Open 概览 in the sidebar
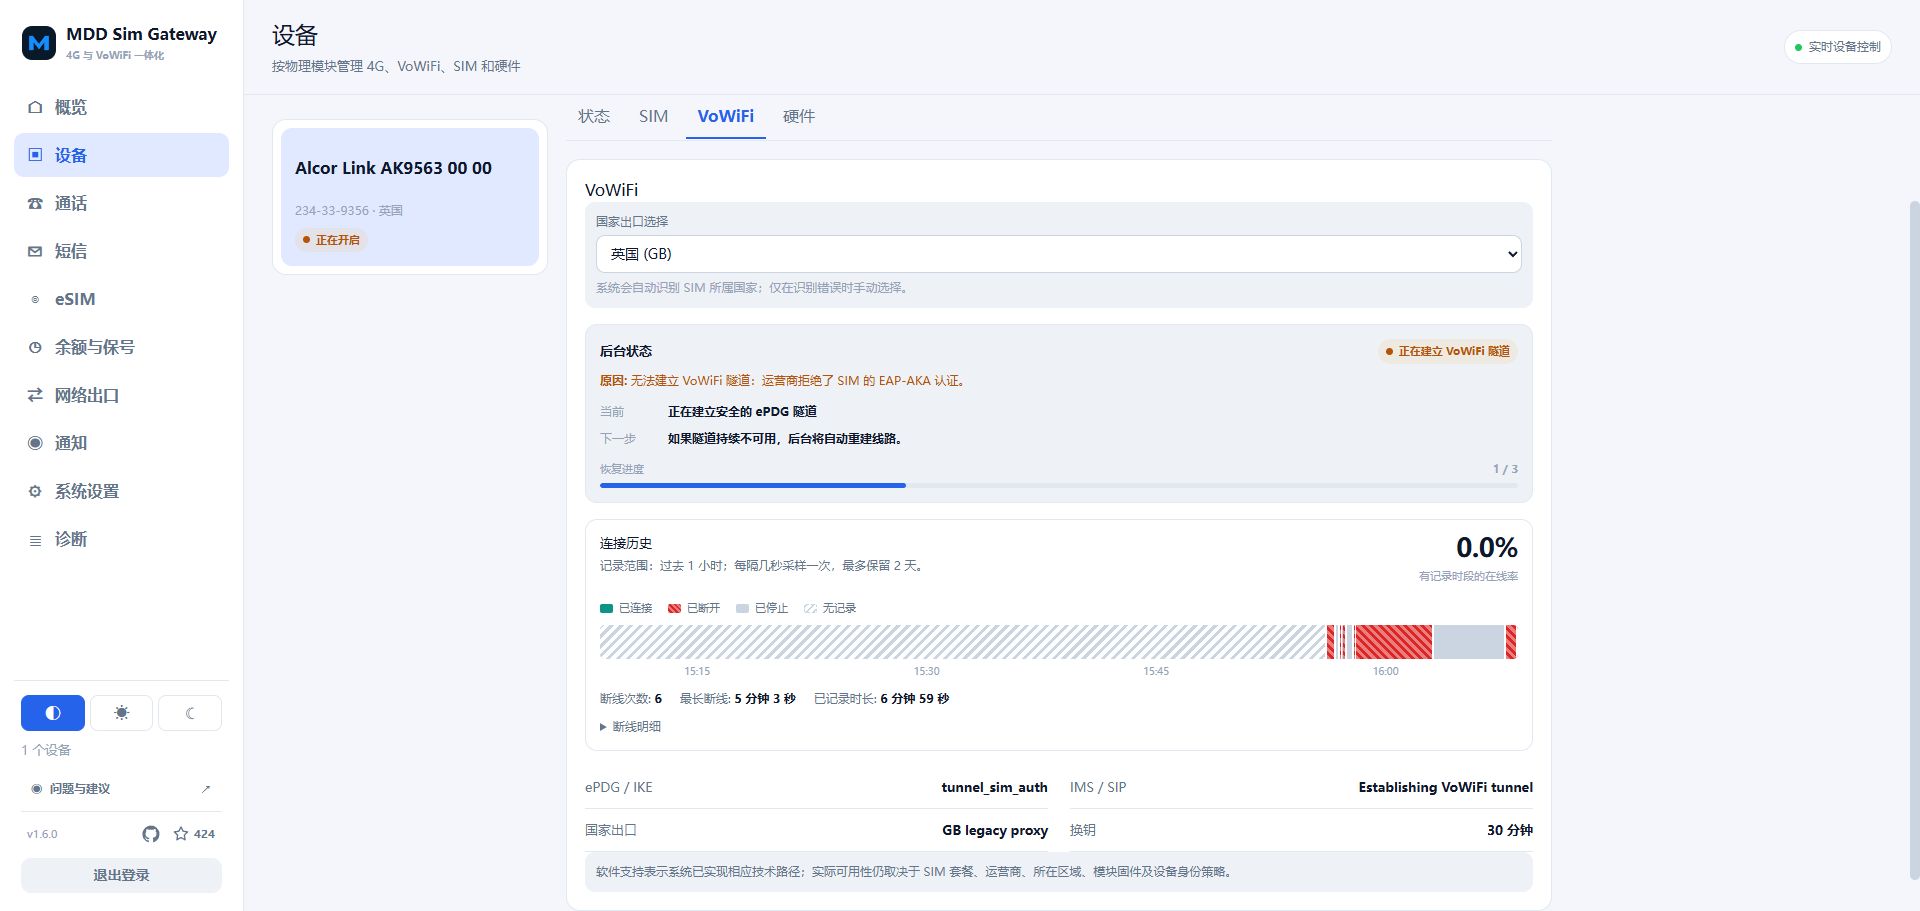1920x911 pixels. [121, 107]
